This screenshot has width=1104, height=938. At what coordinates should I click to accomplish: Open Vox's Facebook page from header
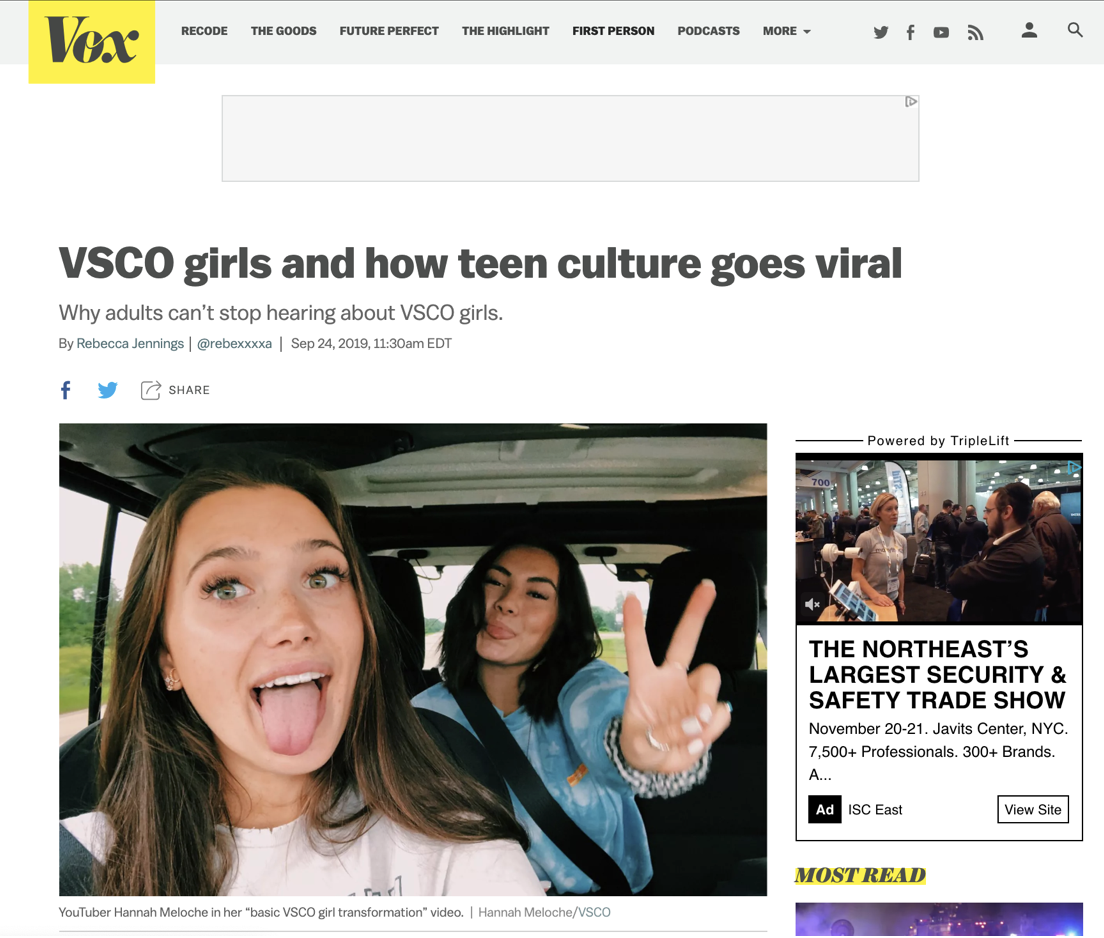(x=910, y=32)
